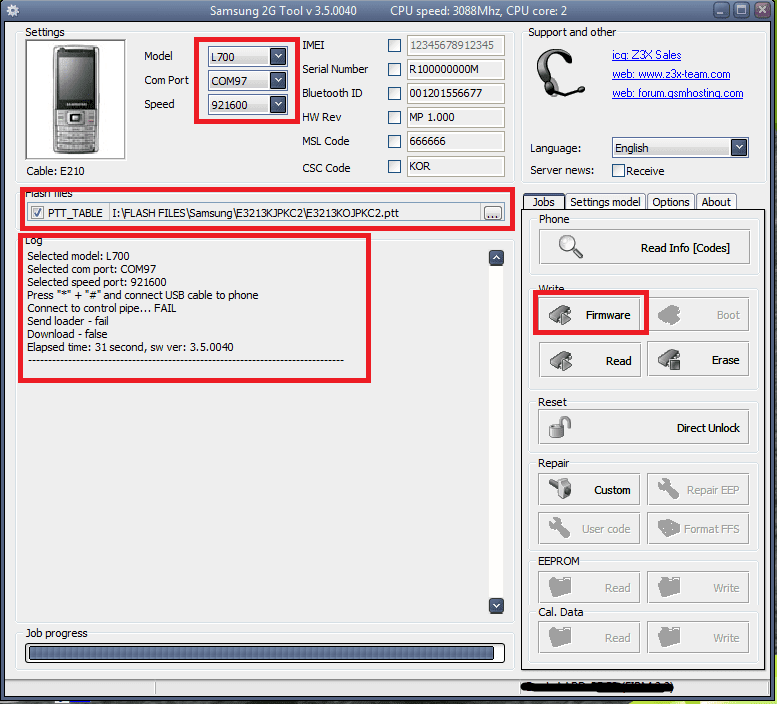Screen dimensions: 777x704
Task: Enable Server news Receive checkbox
Action: click(x=618, y=170)
